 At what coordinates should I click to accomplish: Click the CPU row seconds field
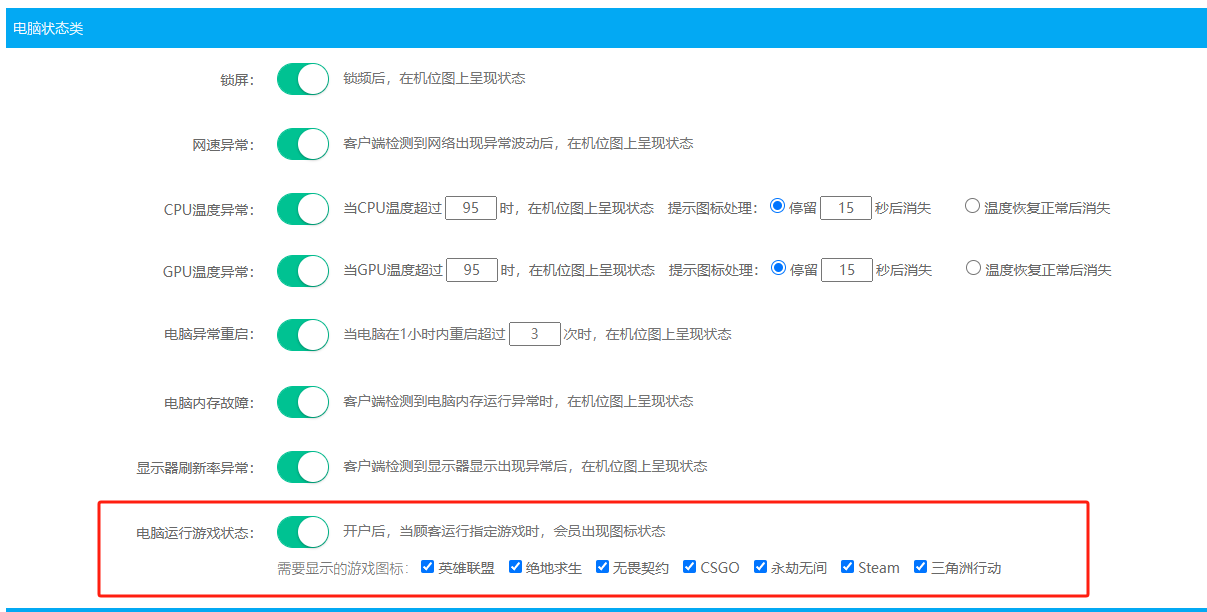click(x=846, y=208)
